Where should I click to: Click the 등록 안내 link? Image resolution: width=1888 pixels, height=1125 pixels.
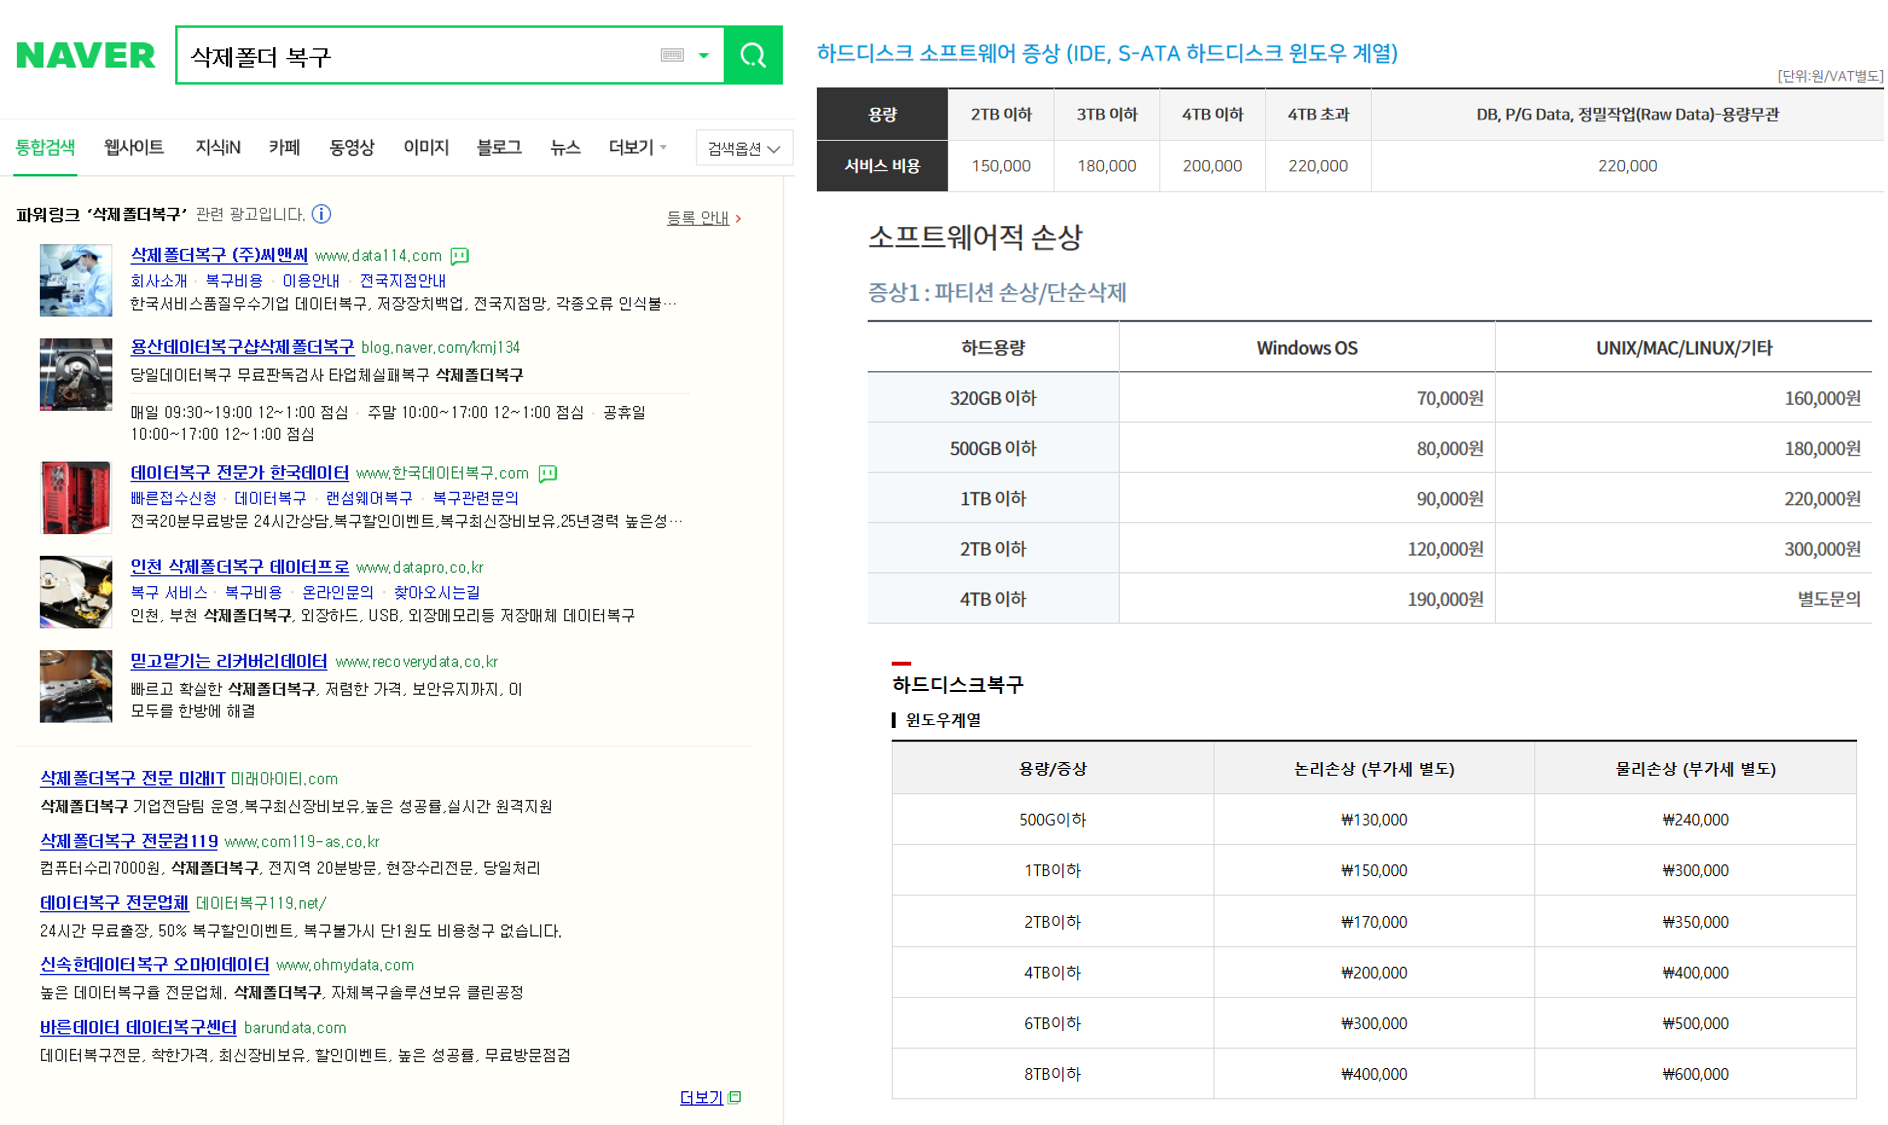coord(698,218)
